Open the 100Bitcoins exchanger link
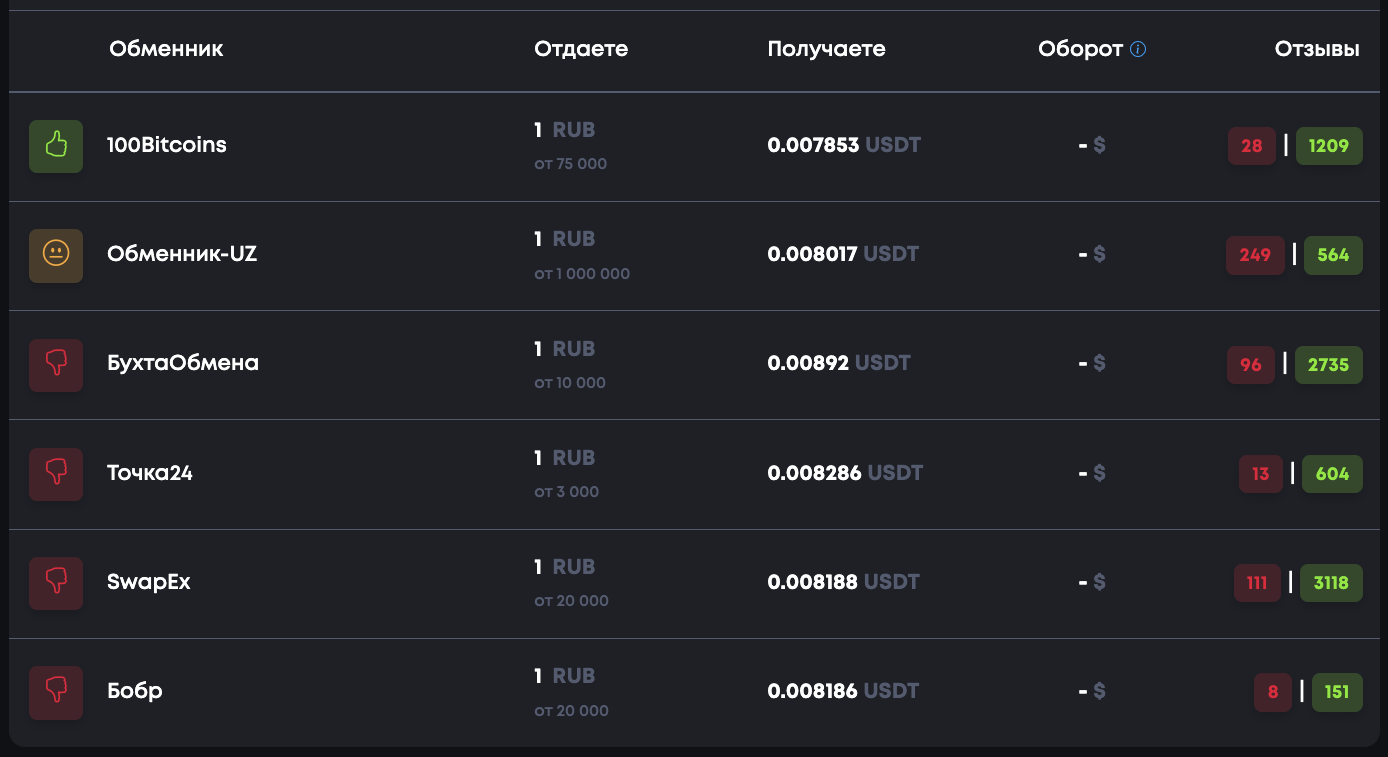The image size is (1388, 757). pyautogui.click(x=167, y=145)
